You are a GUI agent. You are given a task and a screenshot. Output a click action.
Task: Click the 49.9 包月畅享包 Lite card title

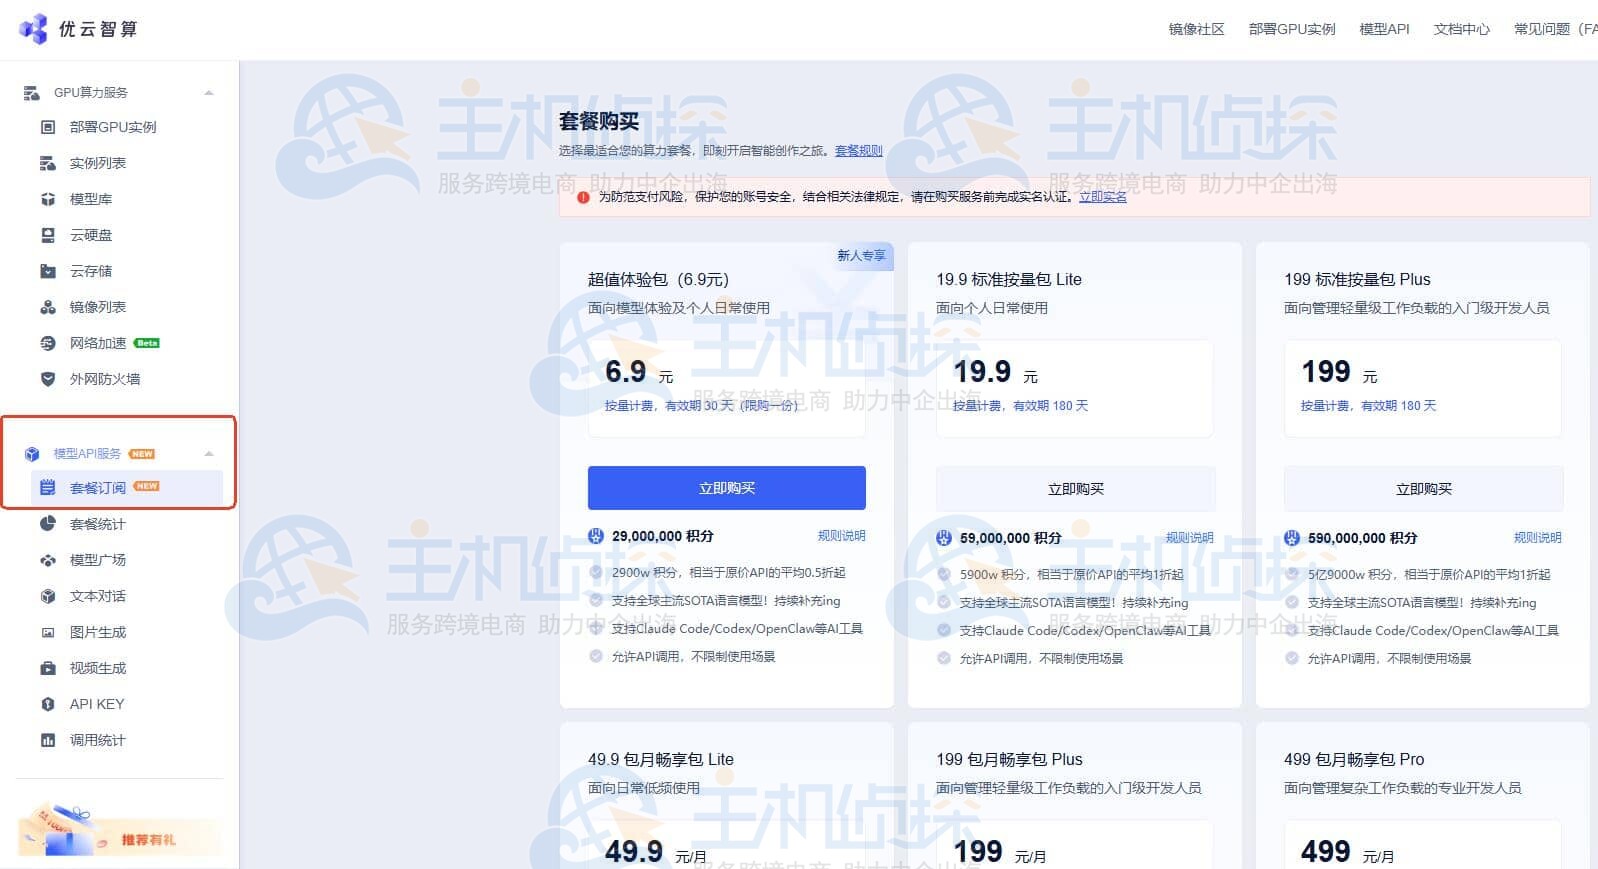coord(661,759)
